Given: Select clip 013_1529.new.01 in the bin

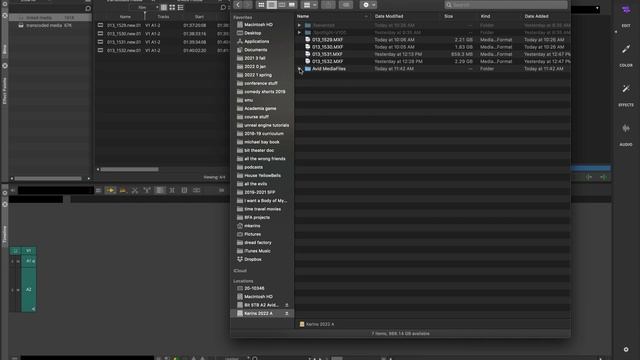Looking at the screenshot, I should tap(124, 25).
